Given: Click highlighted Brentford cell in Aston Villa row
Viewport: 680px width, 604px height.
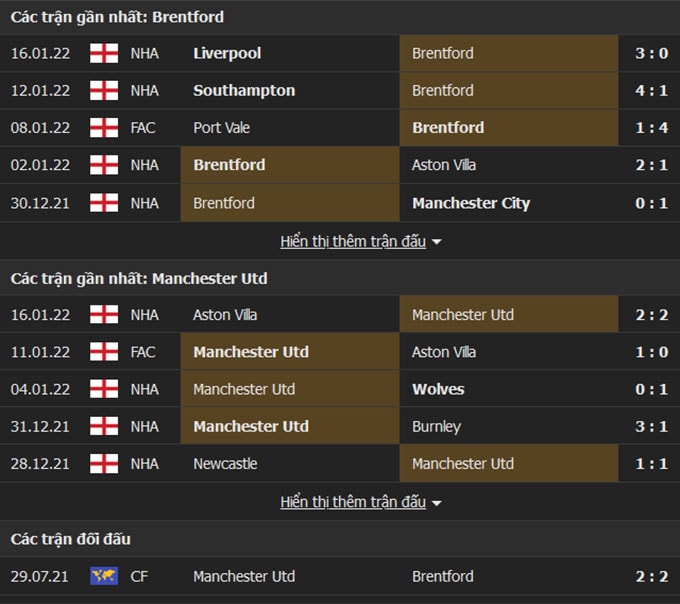Looking at the screenshot, I should coord(290,165).
